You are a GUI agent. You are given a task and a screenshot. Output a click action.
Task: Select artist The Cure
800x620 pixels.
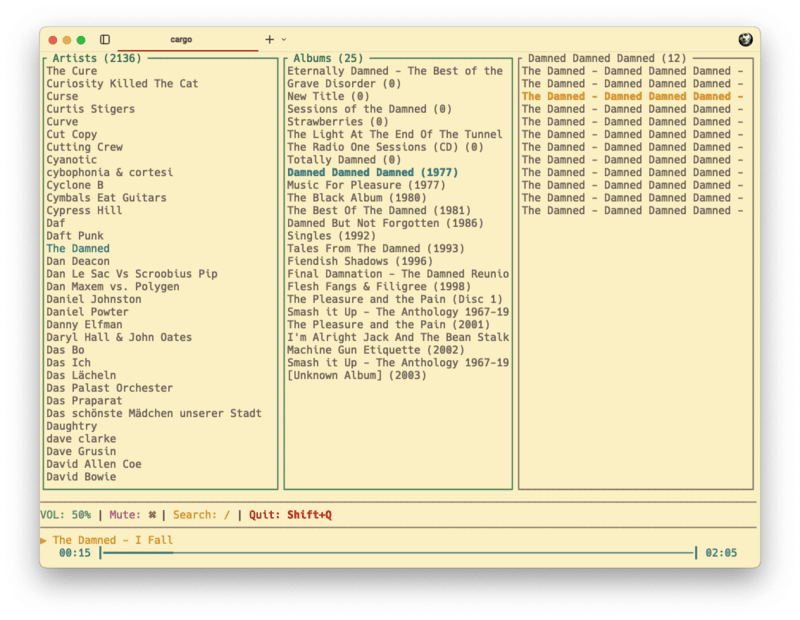[x=72, y=71]
